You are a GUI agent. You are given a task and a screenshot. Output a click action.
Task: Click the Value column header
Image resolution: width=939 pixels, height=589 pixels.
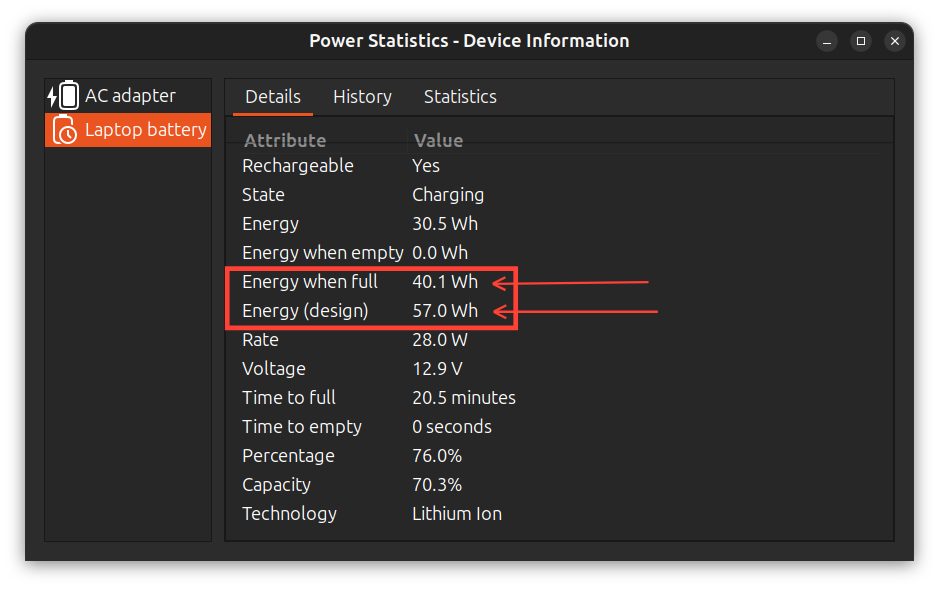[438, 140]
